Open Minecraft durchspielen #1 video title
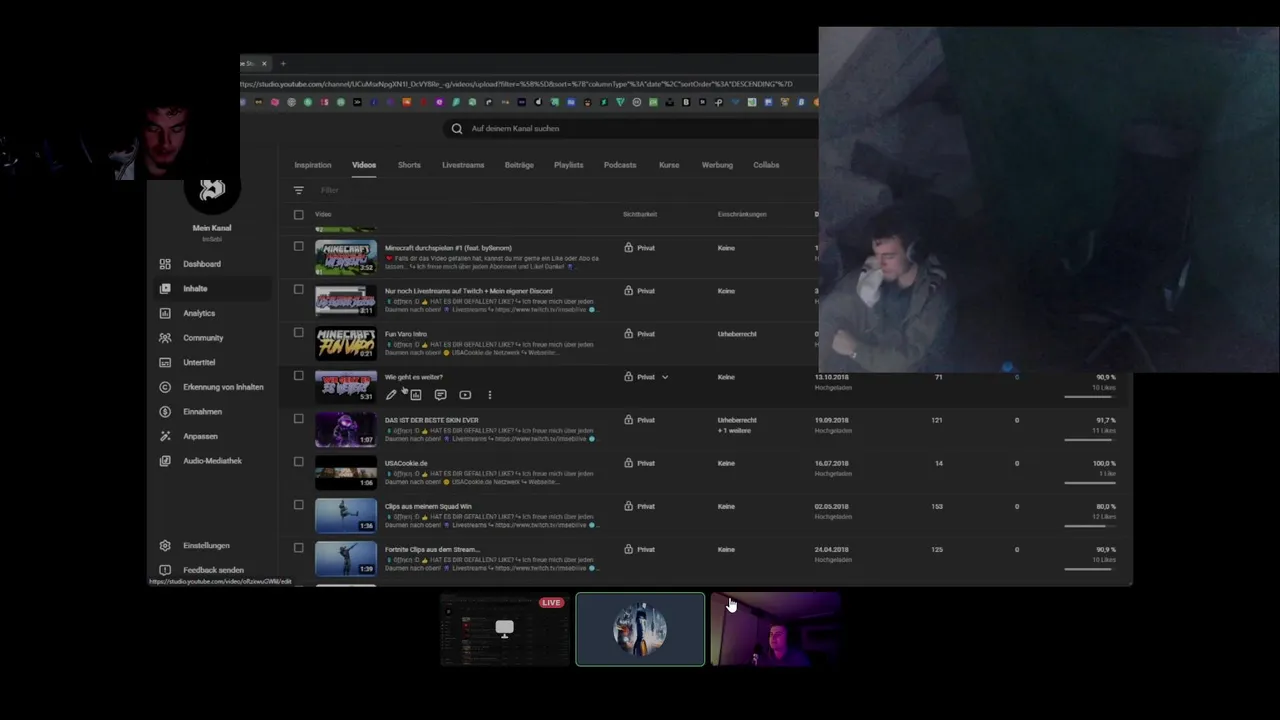 point(448,248)
